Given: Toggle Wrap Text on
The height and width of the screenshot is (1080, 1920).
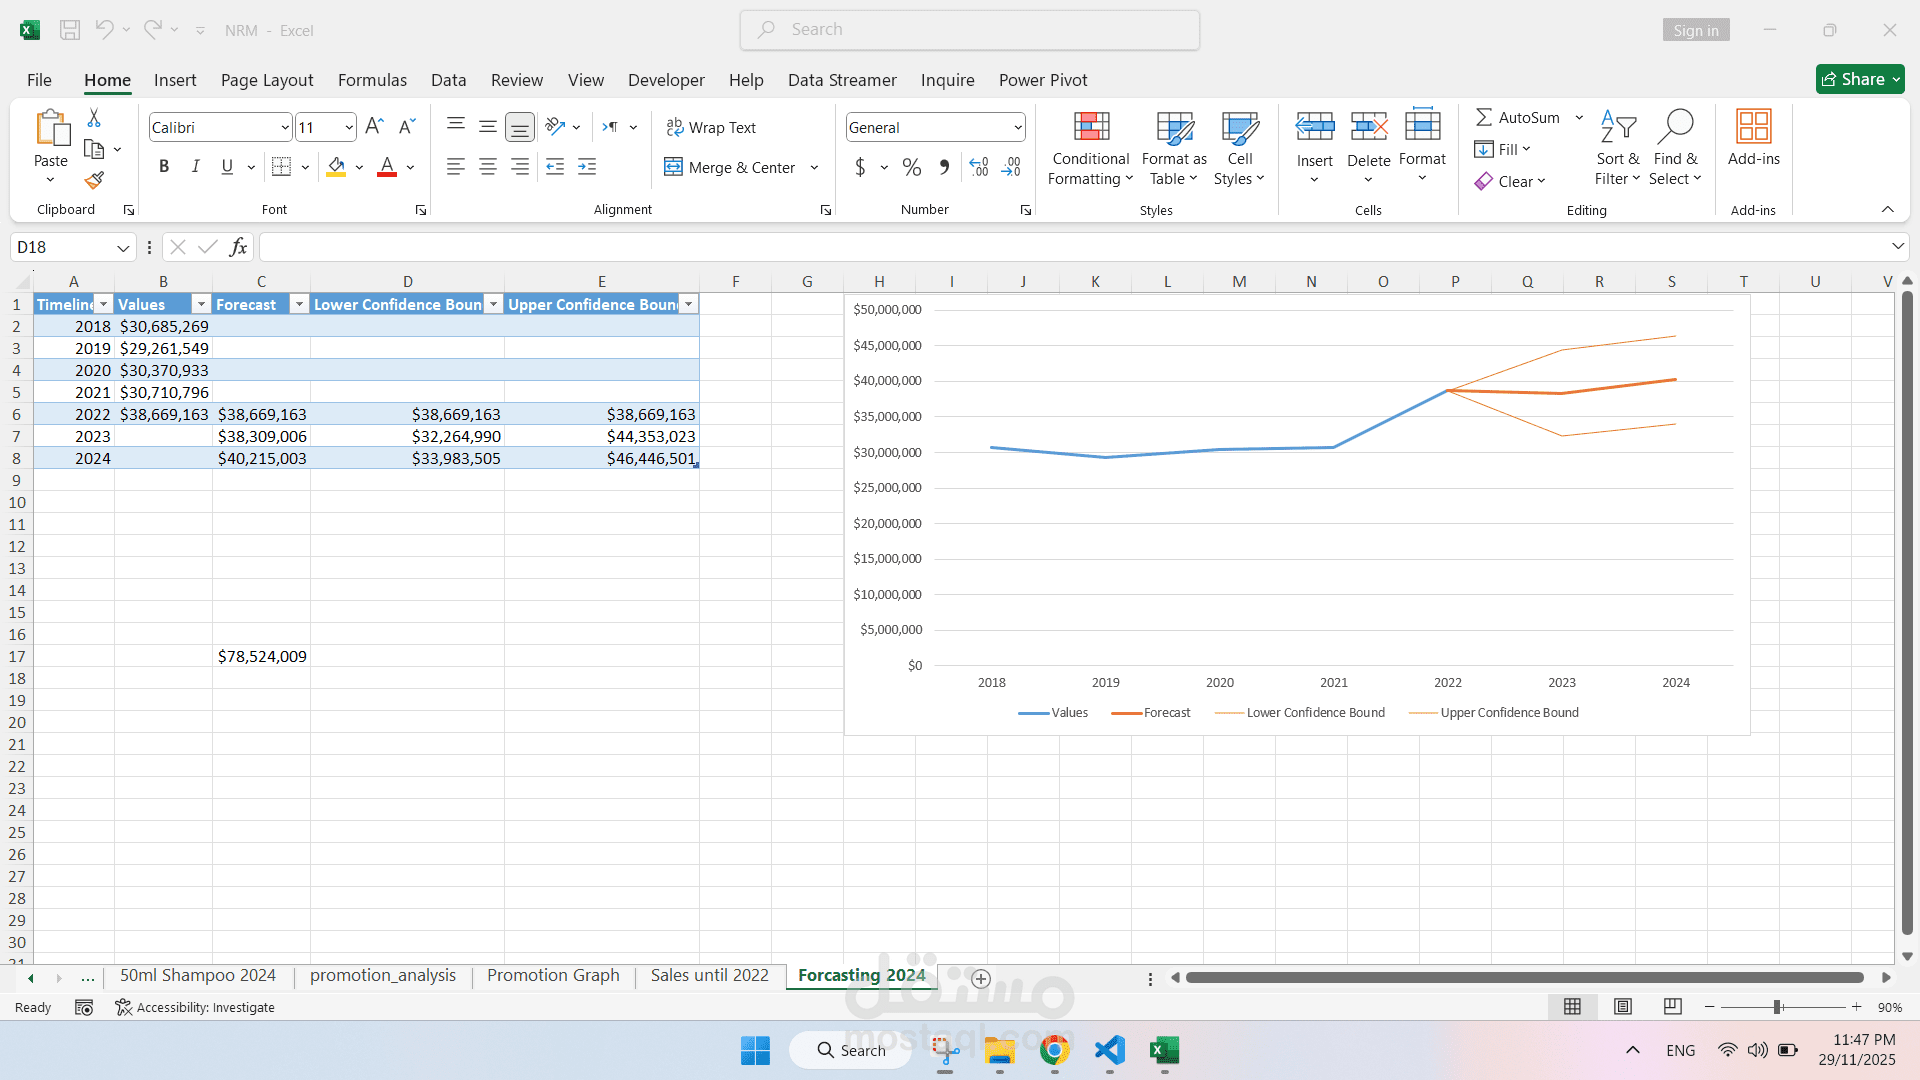Looking at the screenshot, I should [x=711, y=127].
